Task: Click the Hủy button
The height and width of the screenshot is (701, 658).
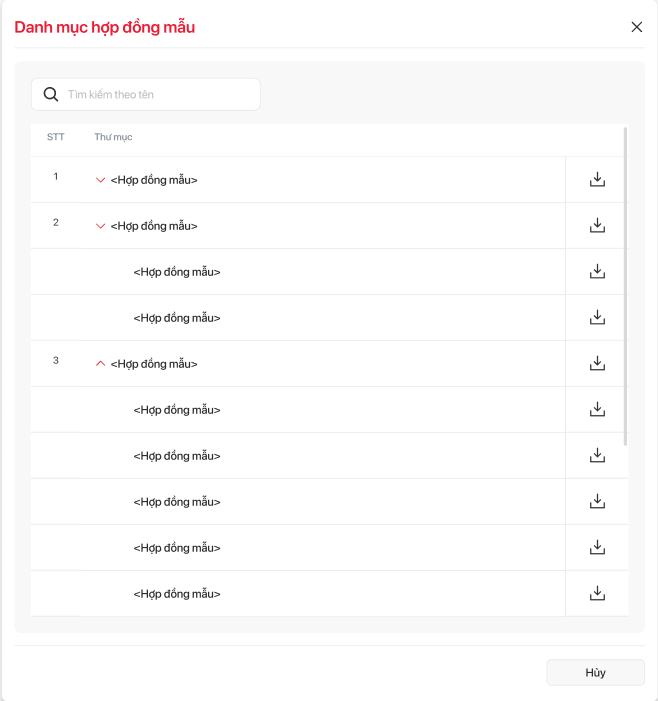Action: coord(595,673)
